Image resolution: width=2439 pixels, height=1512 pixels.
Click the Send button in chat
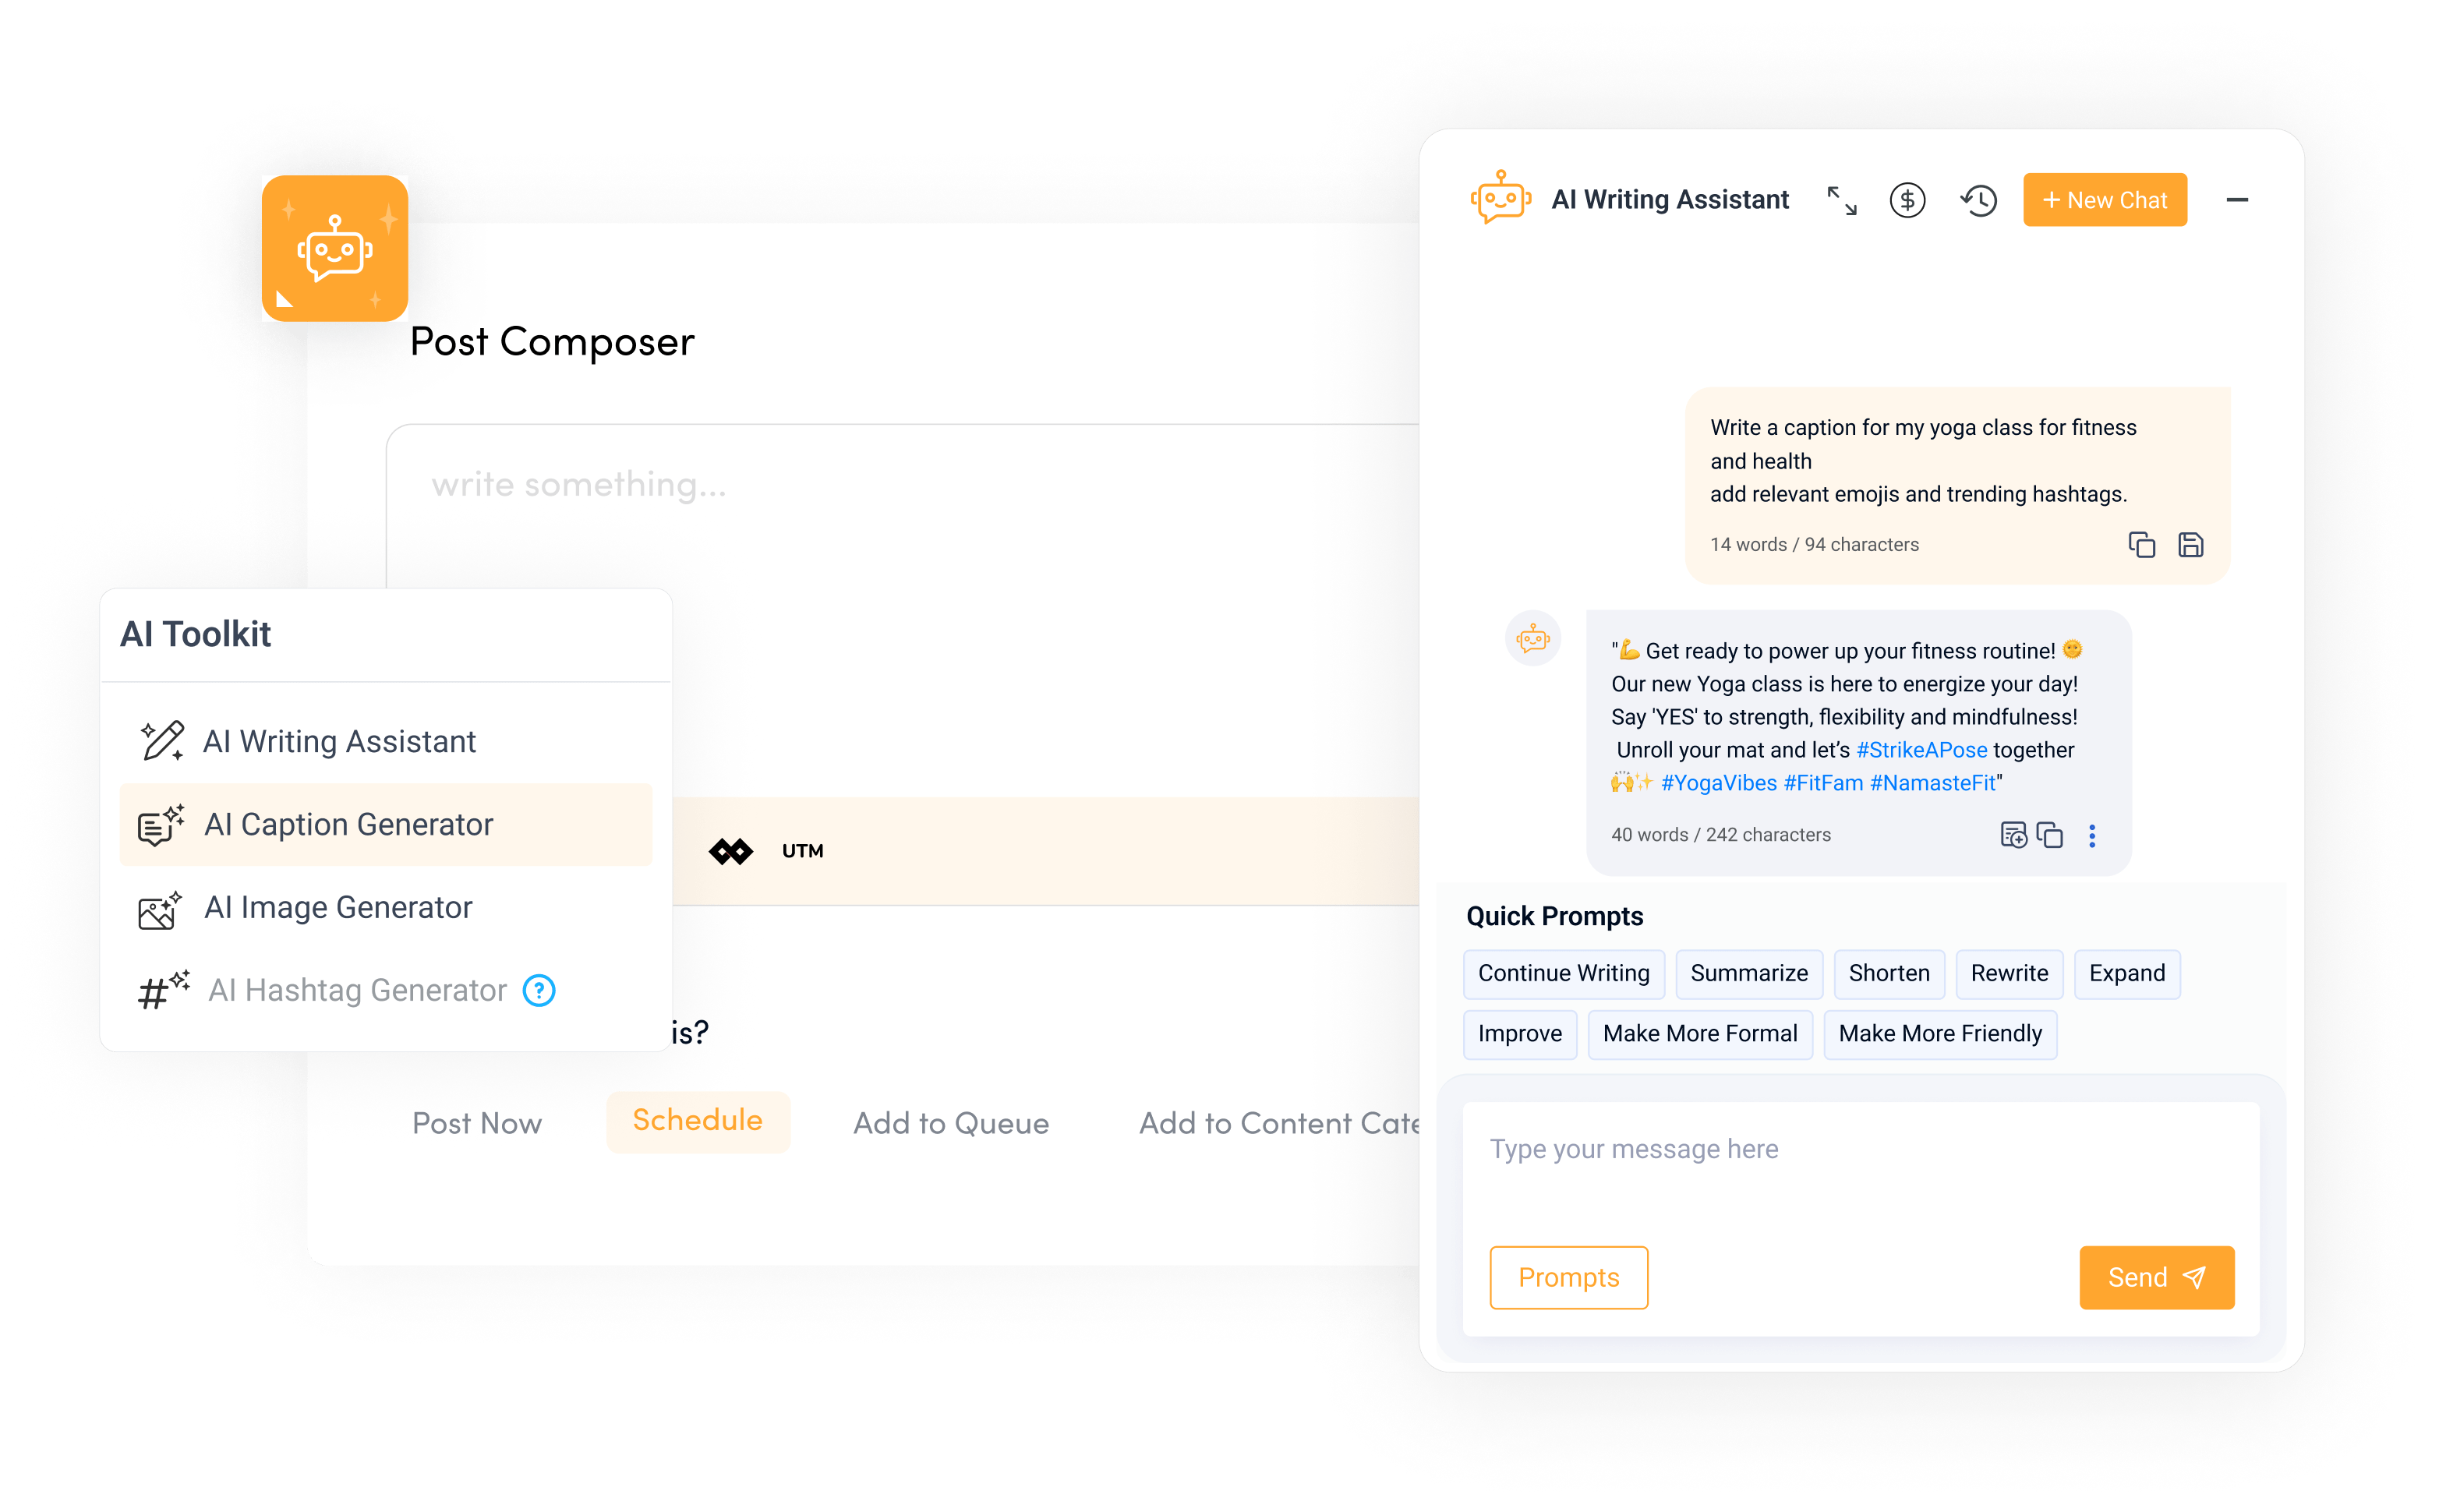coord(2157,1277)
